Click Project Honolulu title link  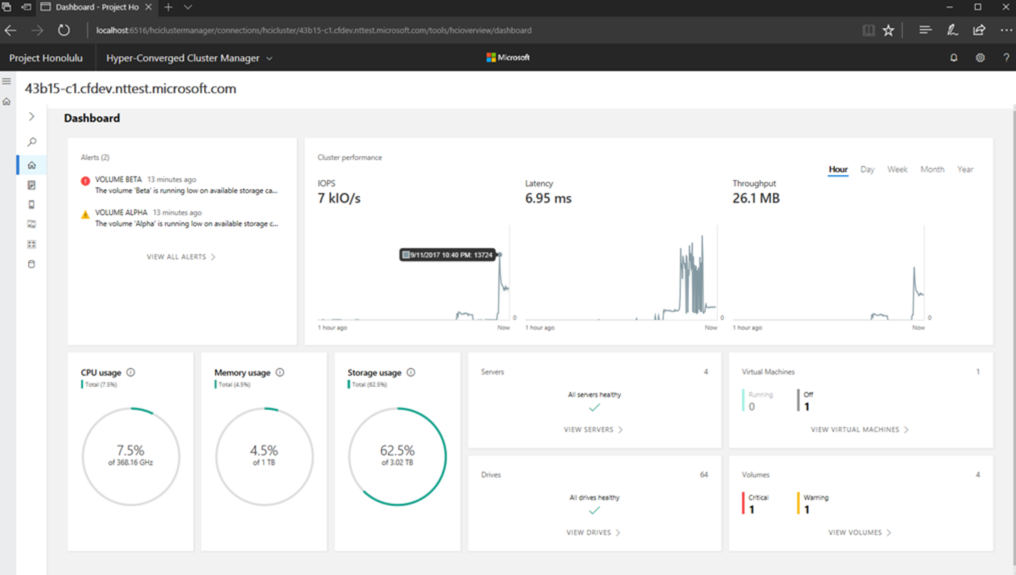point(46,58)
